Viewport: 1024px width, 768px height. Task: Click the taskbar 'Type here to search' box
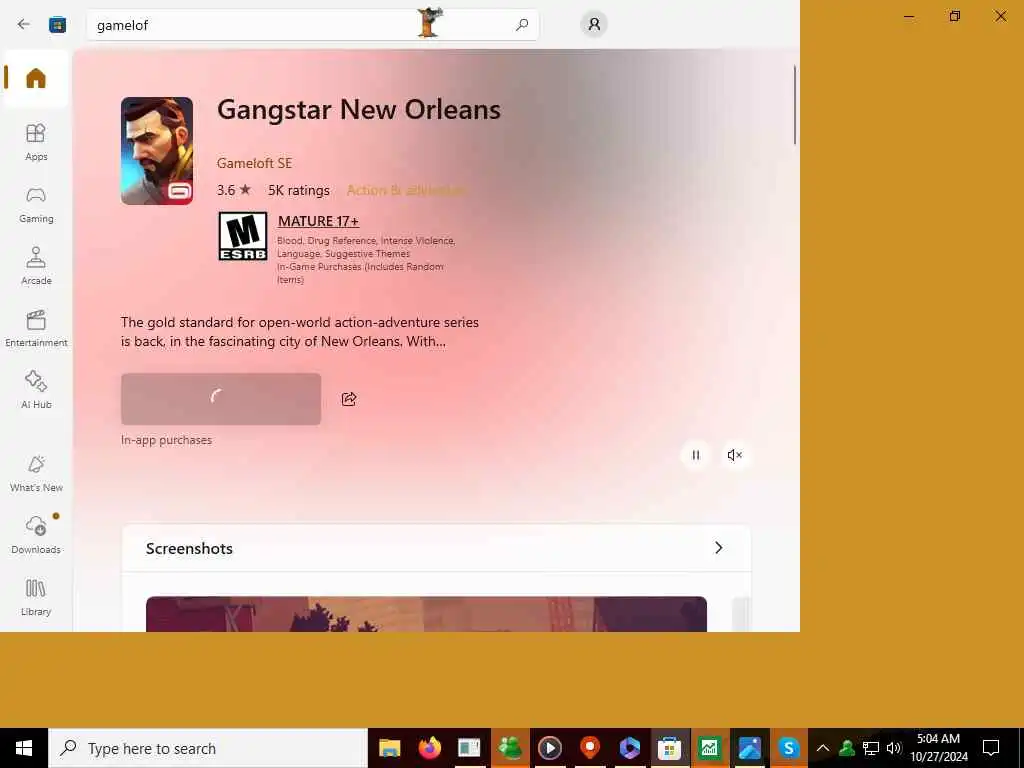coord(208,748)
